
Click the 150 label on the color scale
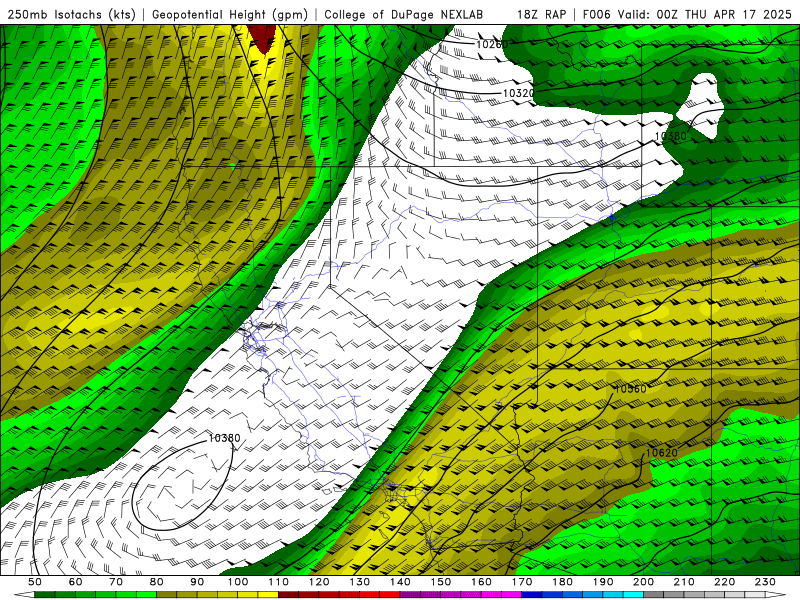click(x=440, y=582)
